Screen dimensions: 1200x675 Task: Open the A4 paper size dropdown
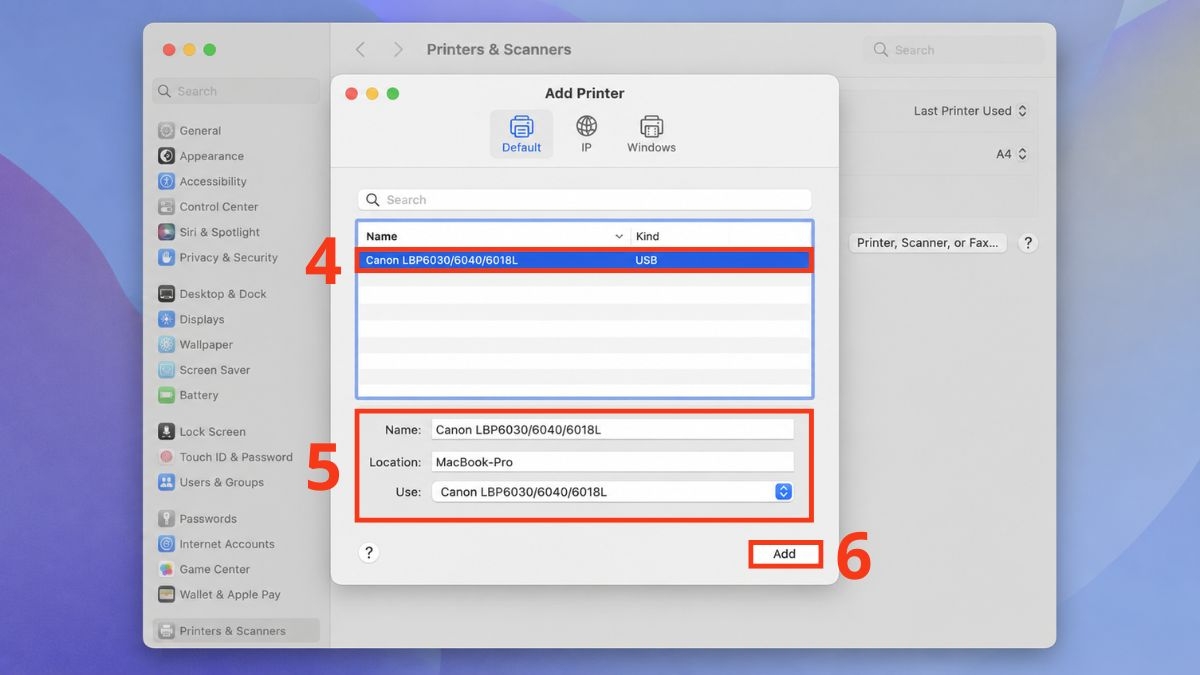(x=1011, y=154)
